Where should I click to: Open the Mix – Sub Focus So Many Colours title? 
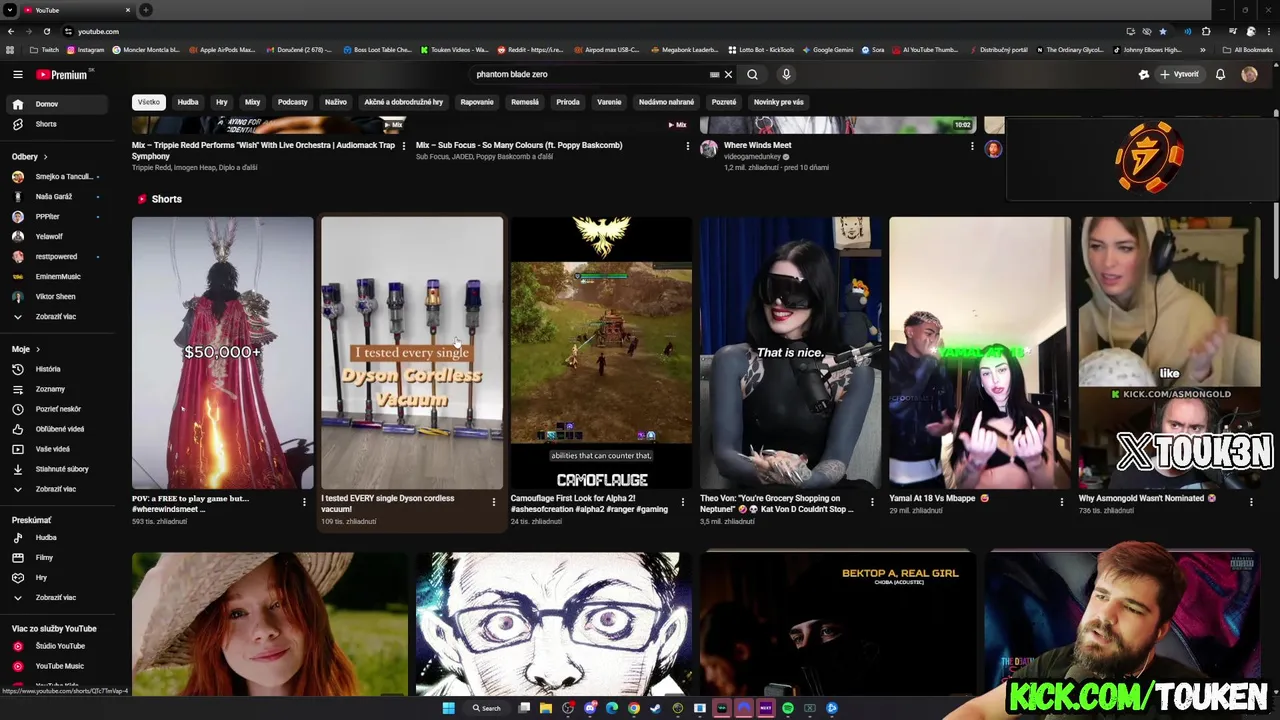[519, 145]
